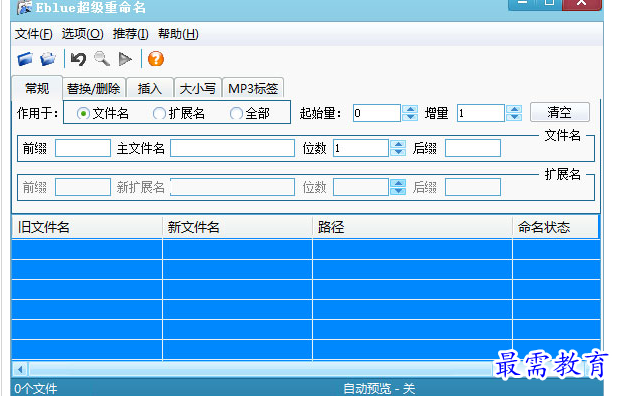Click the horizontal scrollbar left arrow
This screenshot has height=396, width=617.
coord(20,369)
